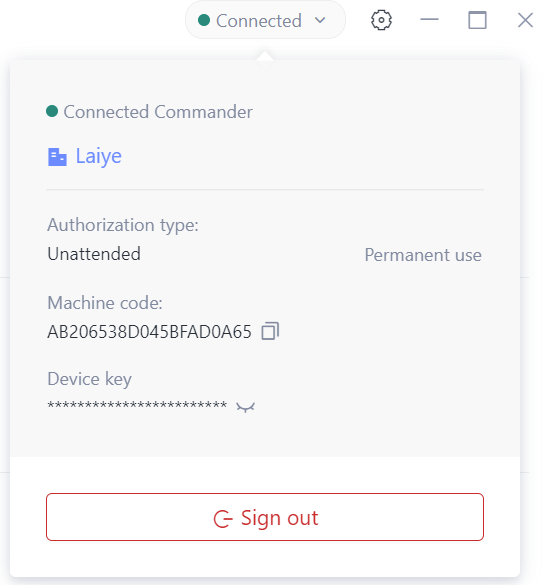This screenshot has height=585, width=547.
Task: Open the Laiye commander link
Action: [x=99, y=156]
